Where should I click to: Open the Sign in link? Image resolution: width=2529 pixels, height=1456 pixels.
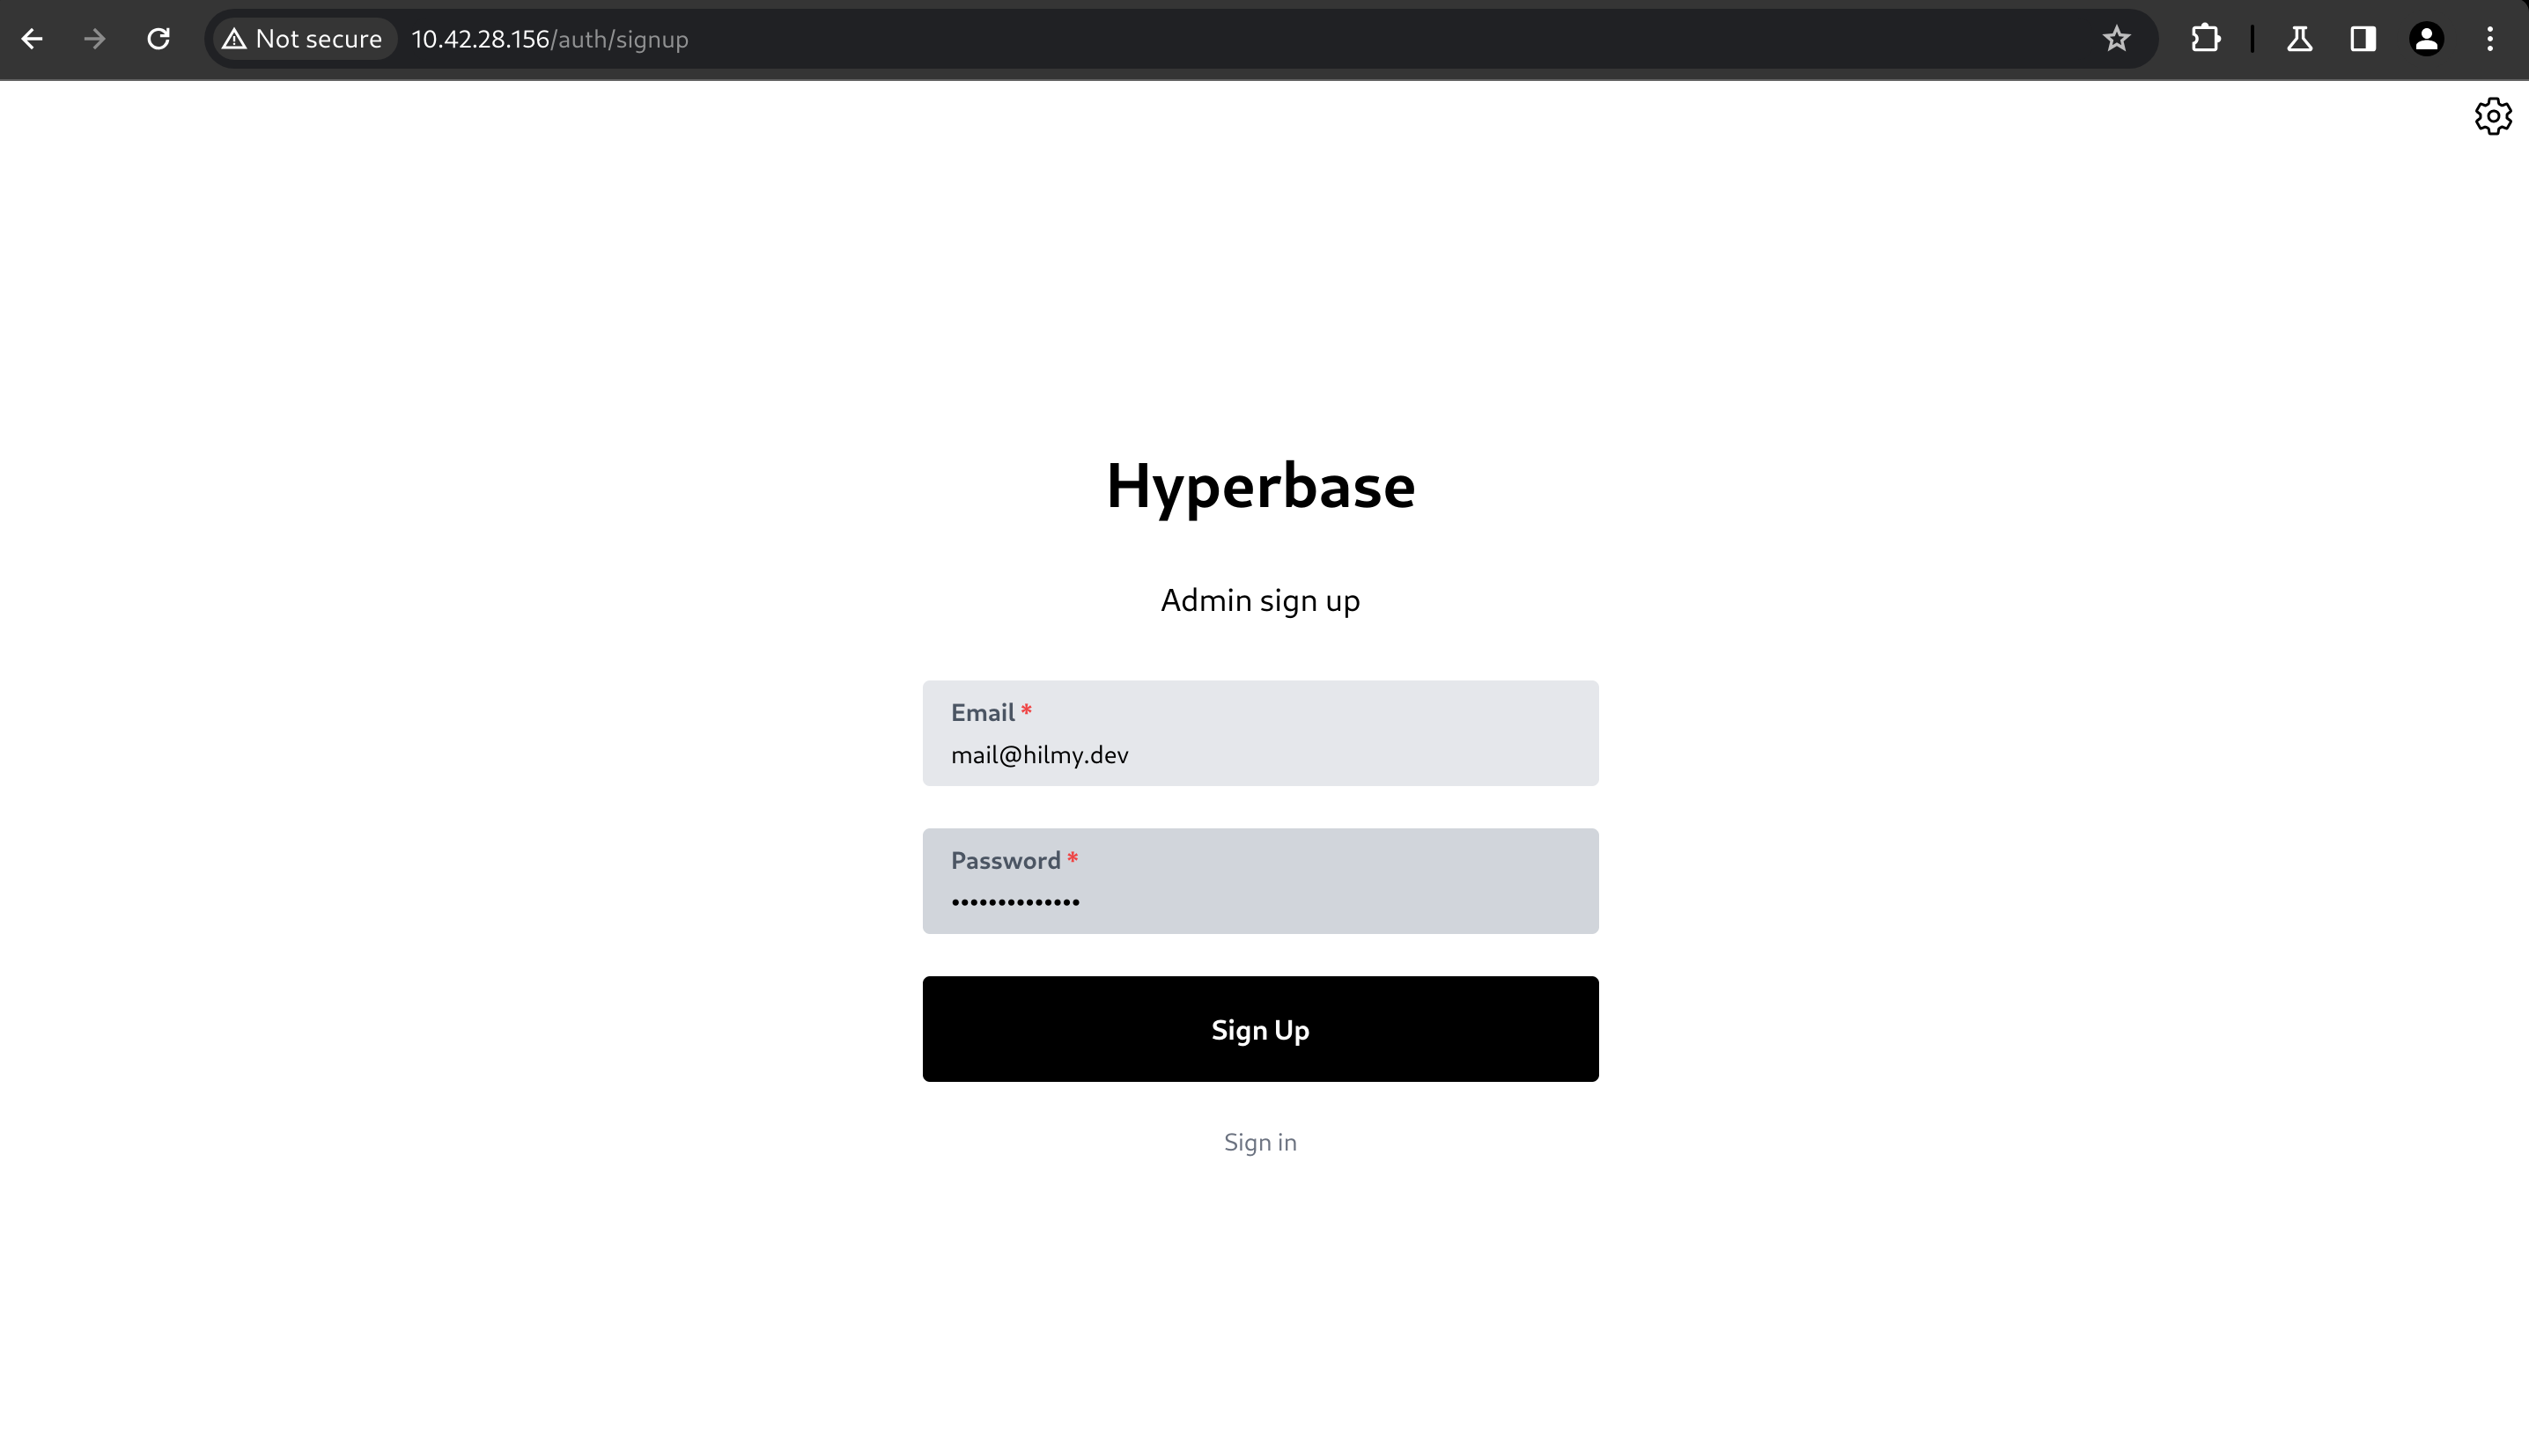click(x=1260, y=1142)
